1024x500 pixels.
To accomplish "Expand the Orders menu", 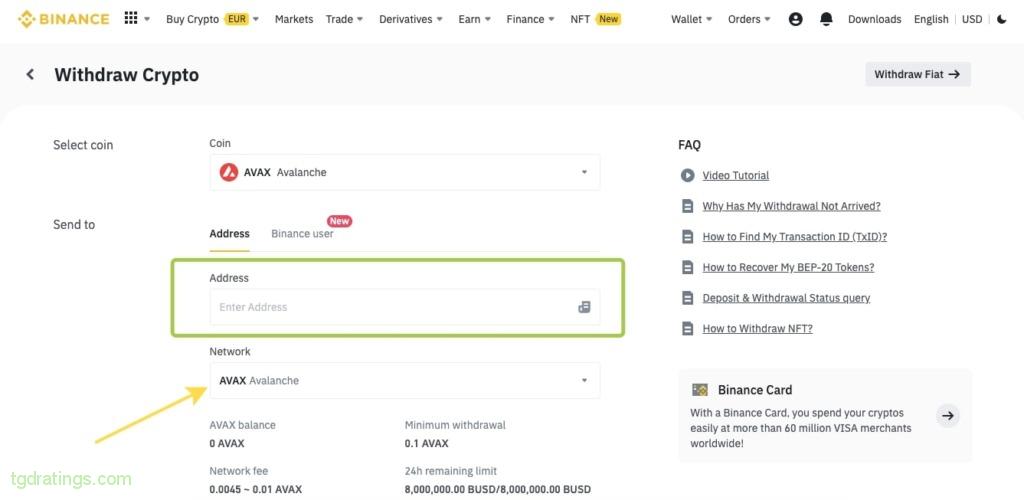I will pyautogui.click(x=749, y=20).
